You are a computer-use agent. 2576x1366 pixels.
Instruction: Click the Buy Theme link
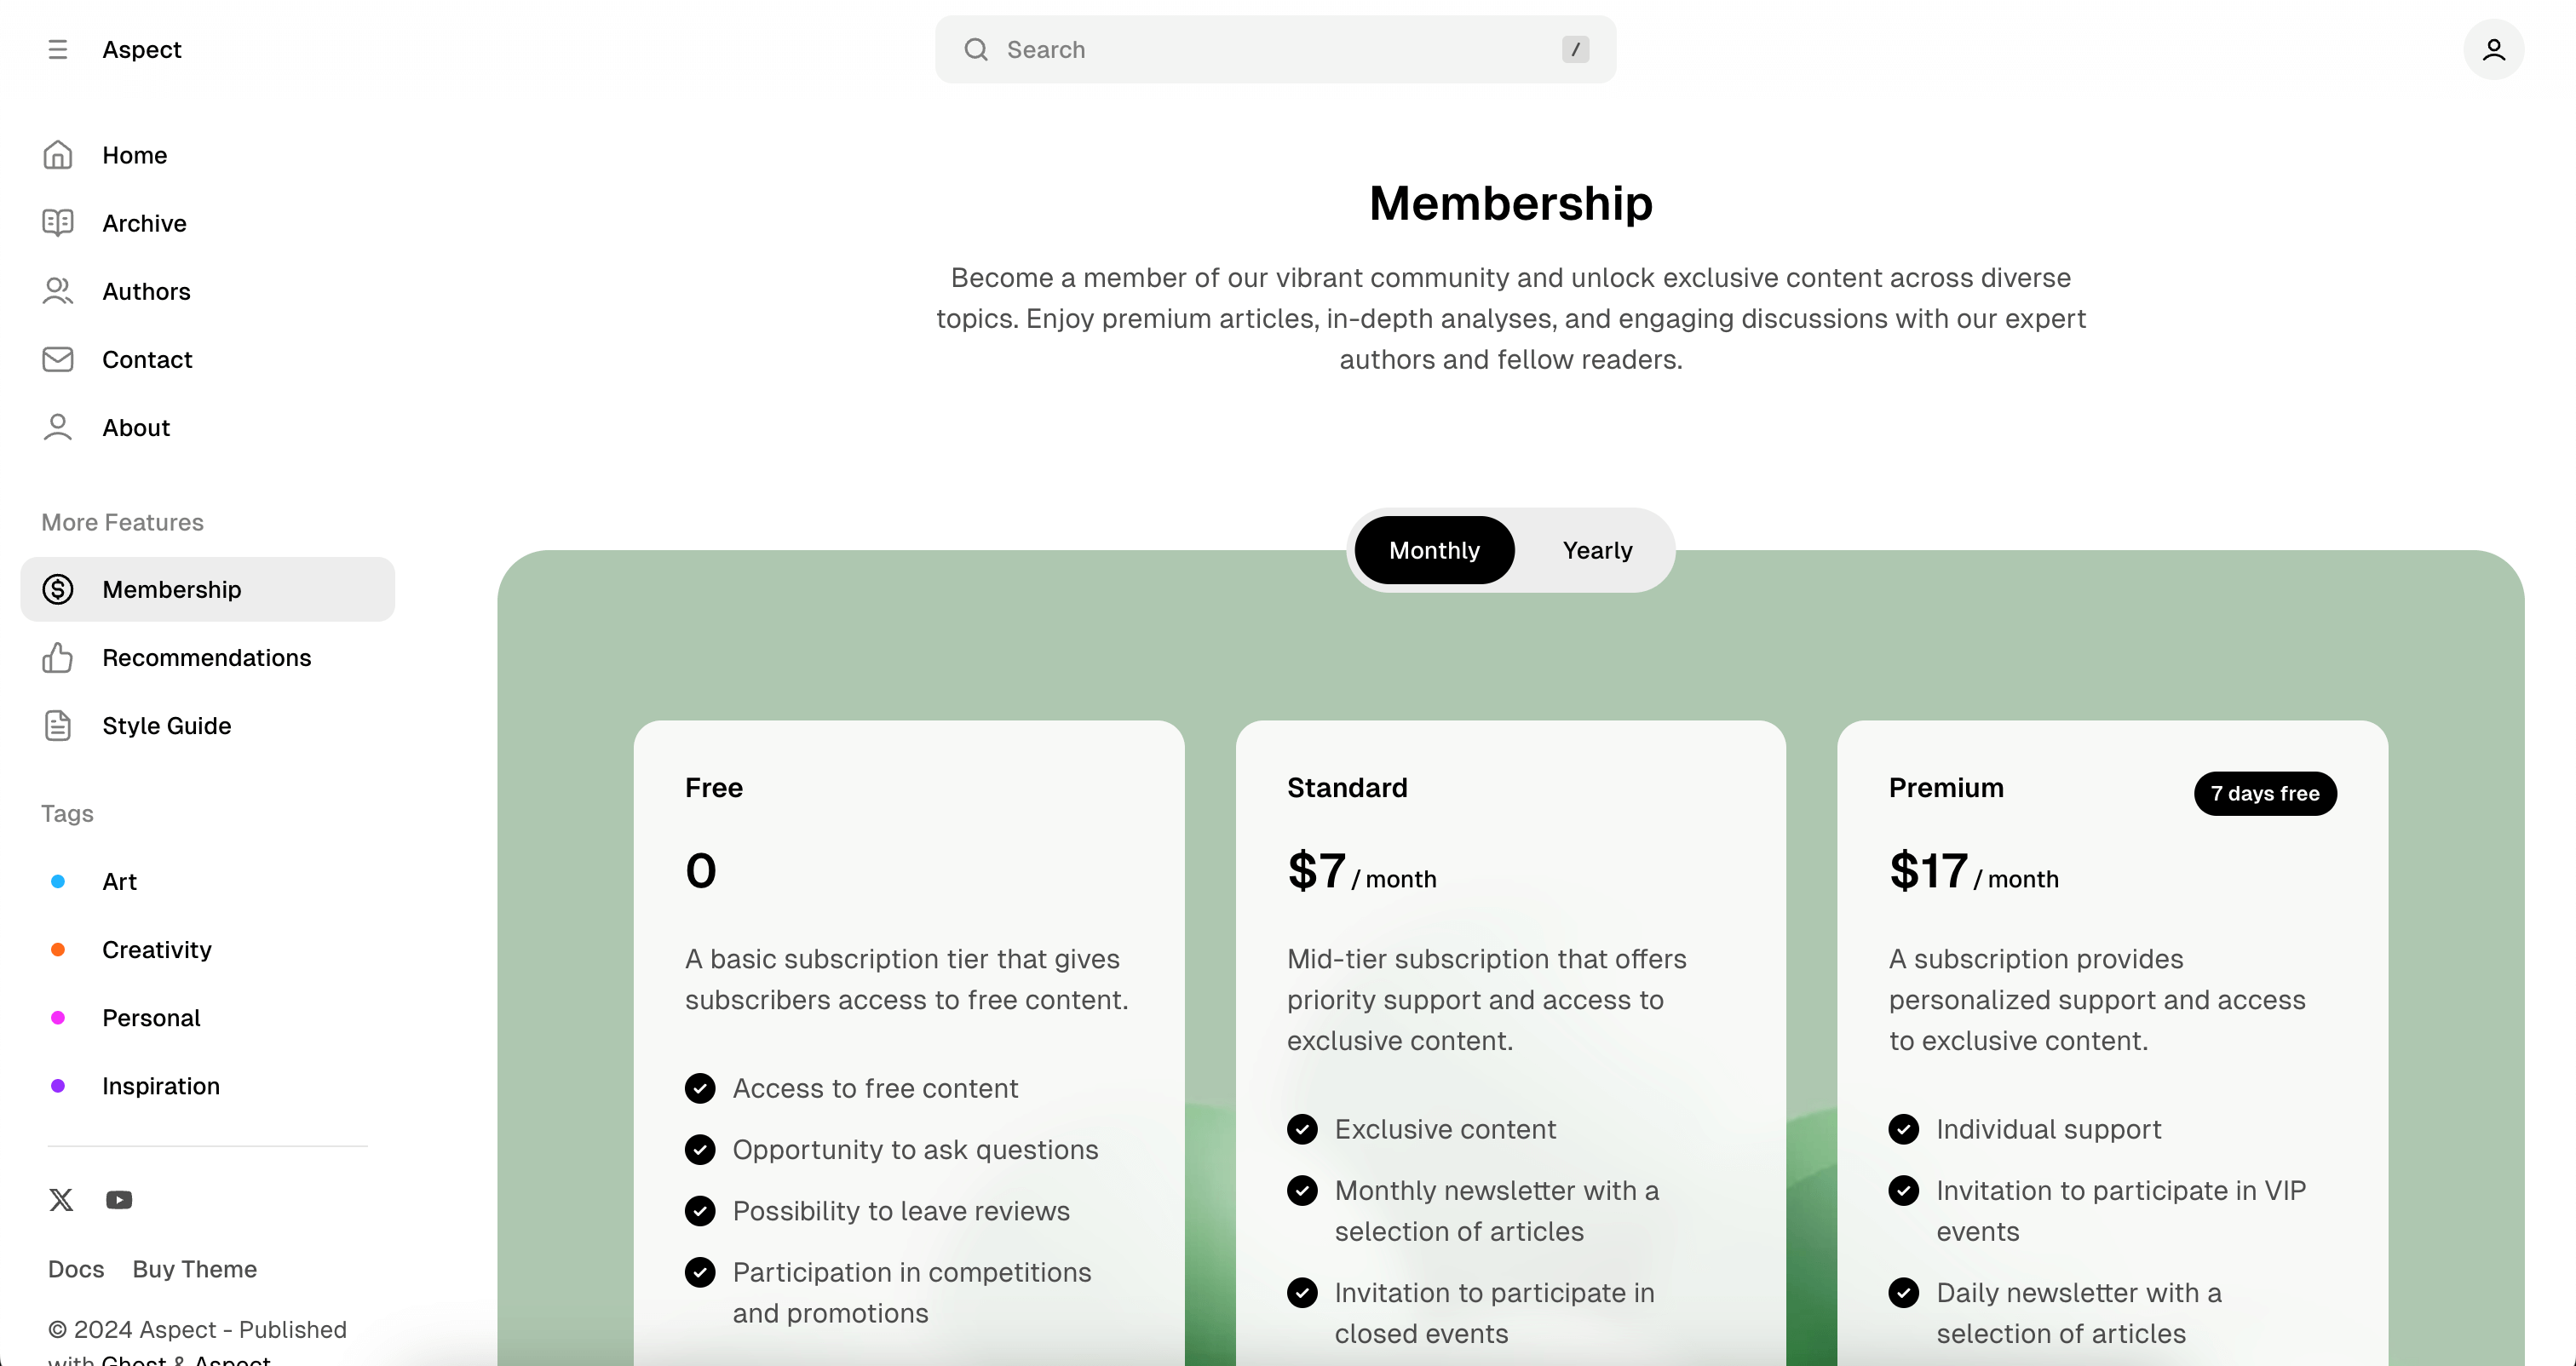[x=195, y=1268]
